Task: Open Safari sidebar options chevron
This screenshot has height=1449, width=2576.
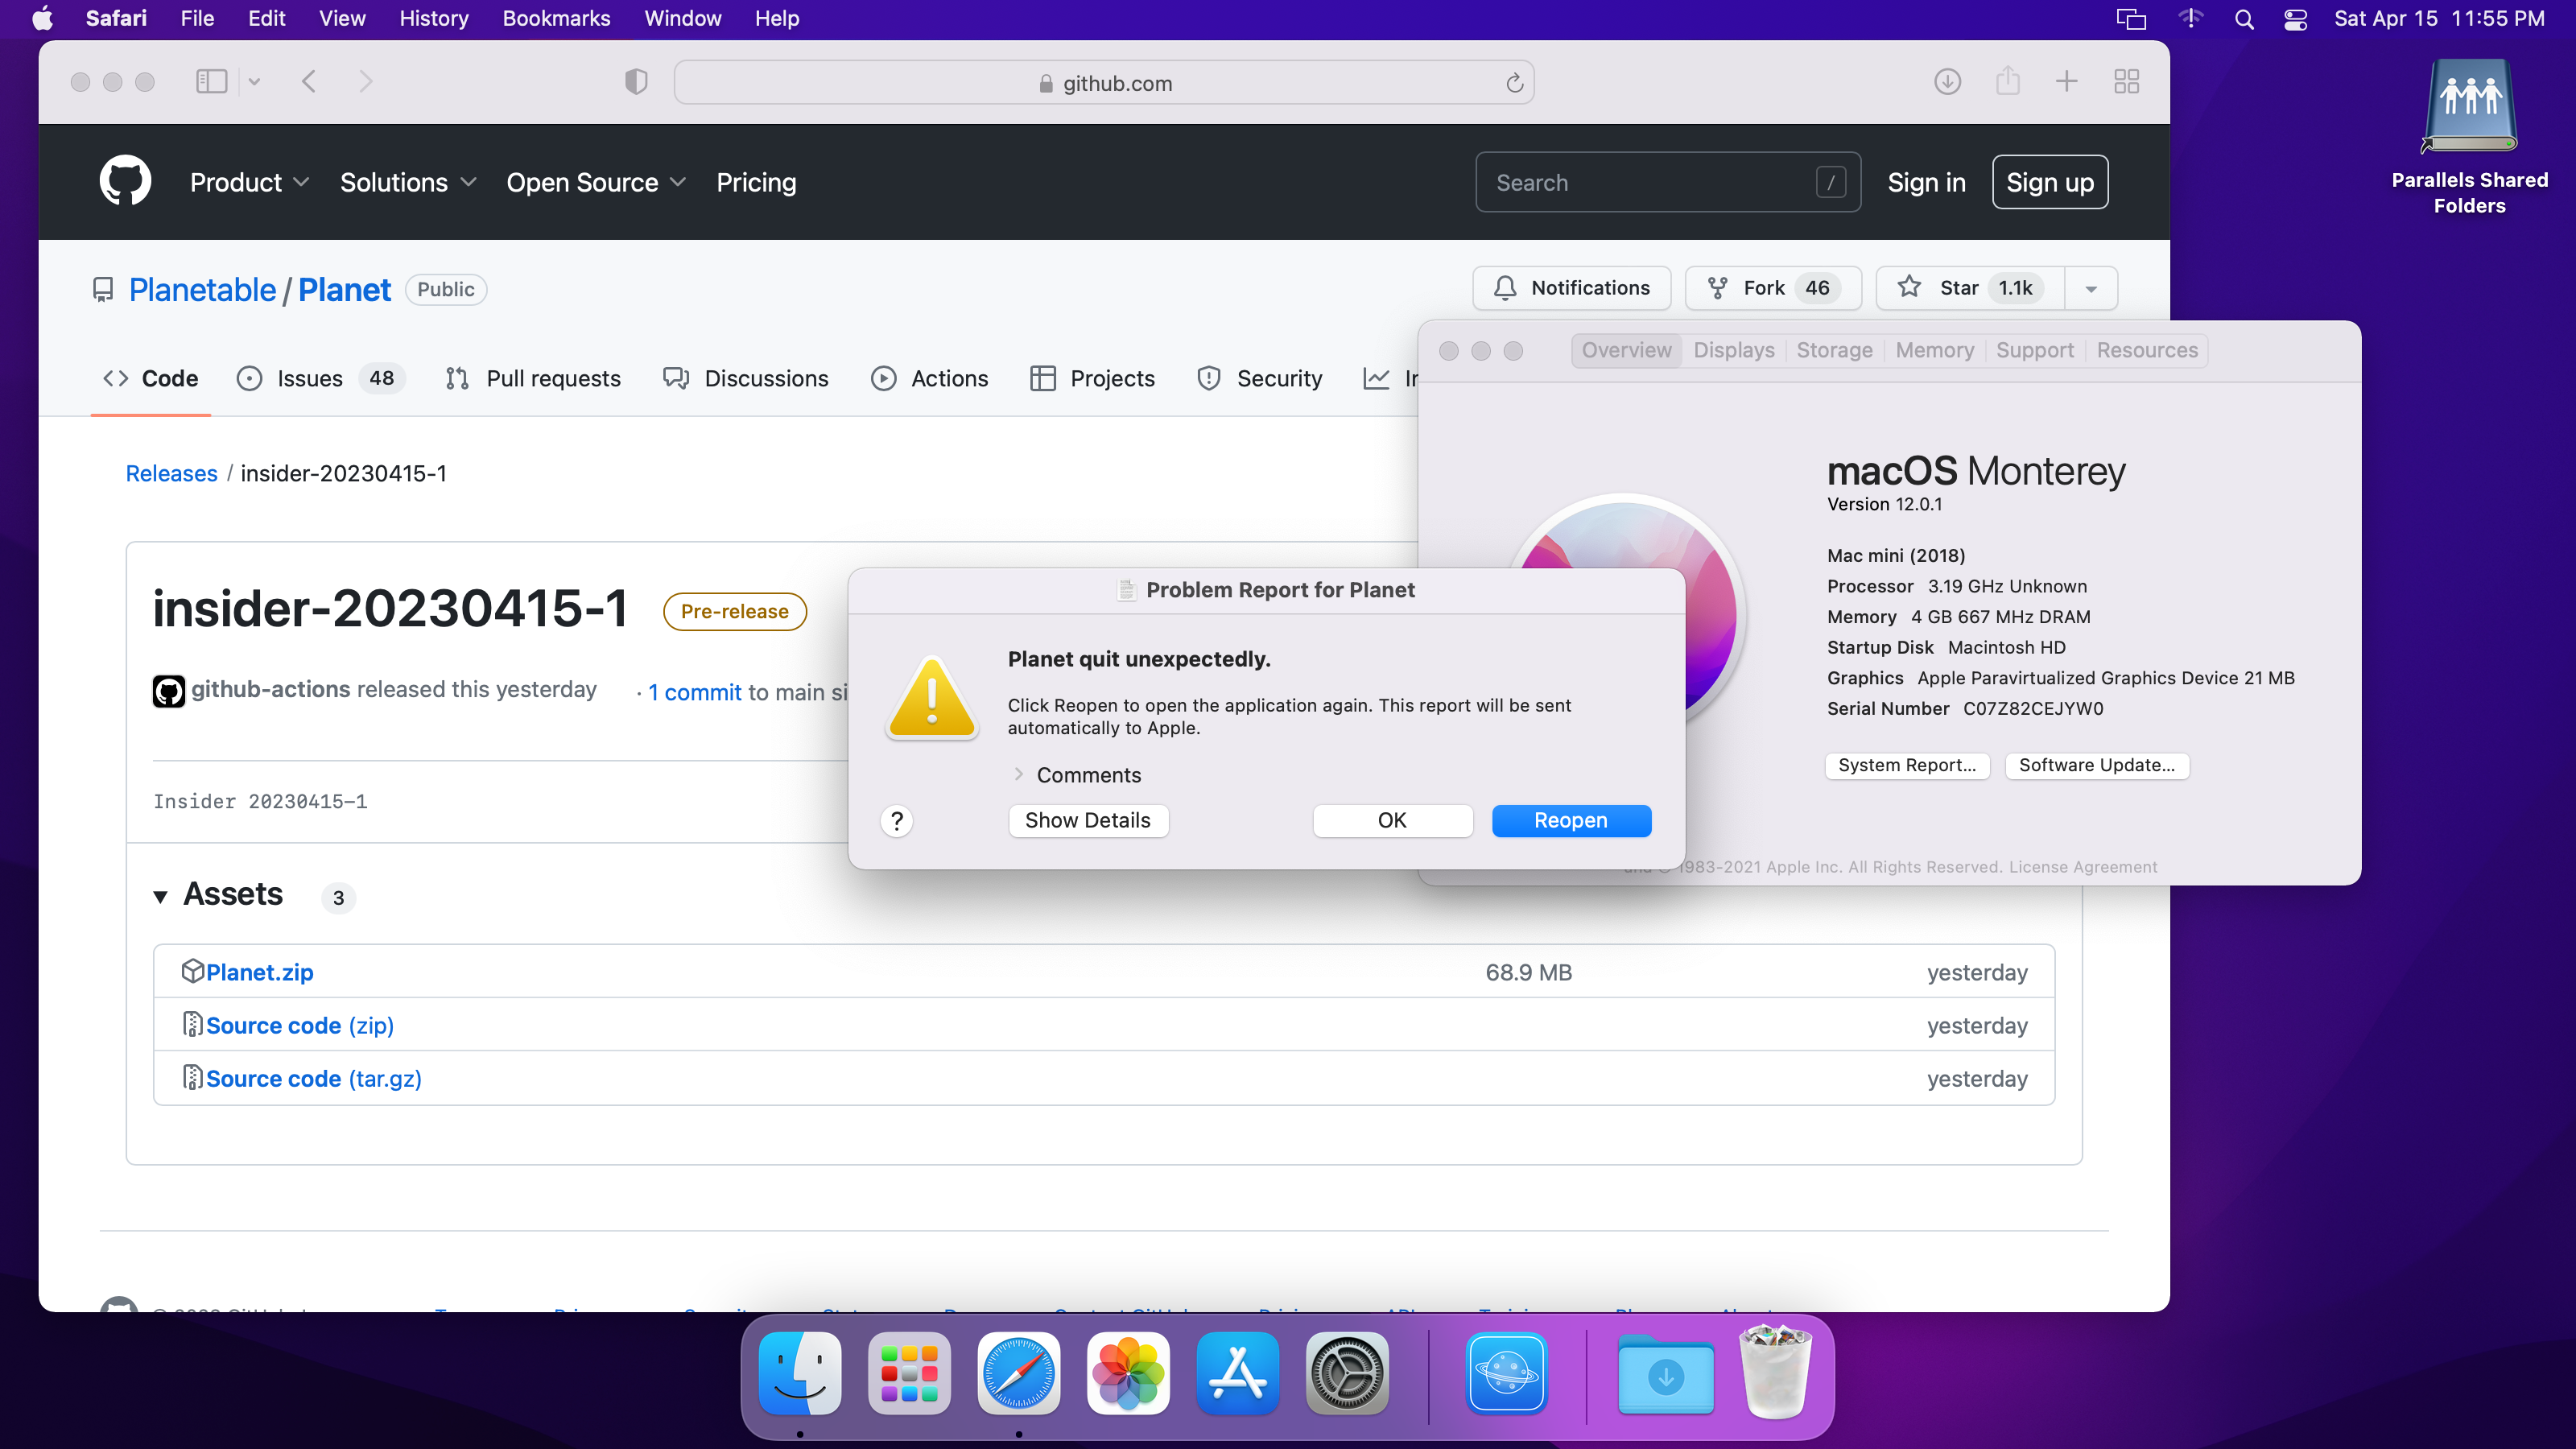Action: tap(254, 82)
